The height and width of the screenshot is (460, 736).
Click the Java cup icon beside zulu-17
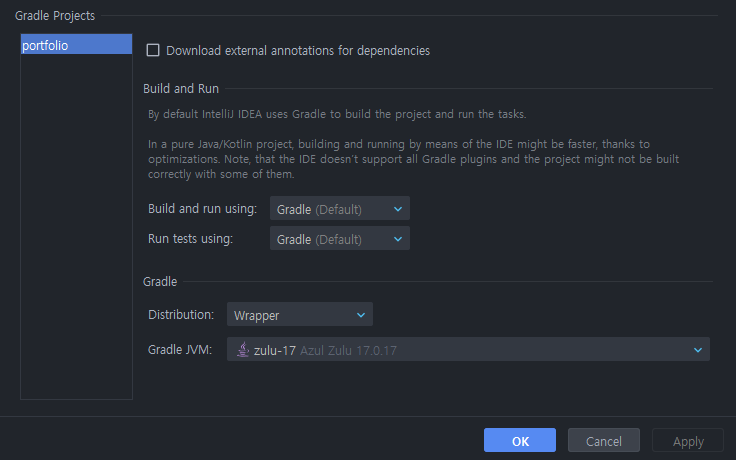pos(243,350)
